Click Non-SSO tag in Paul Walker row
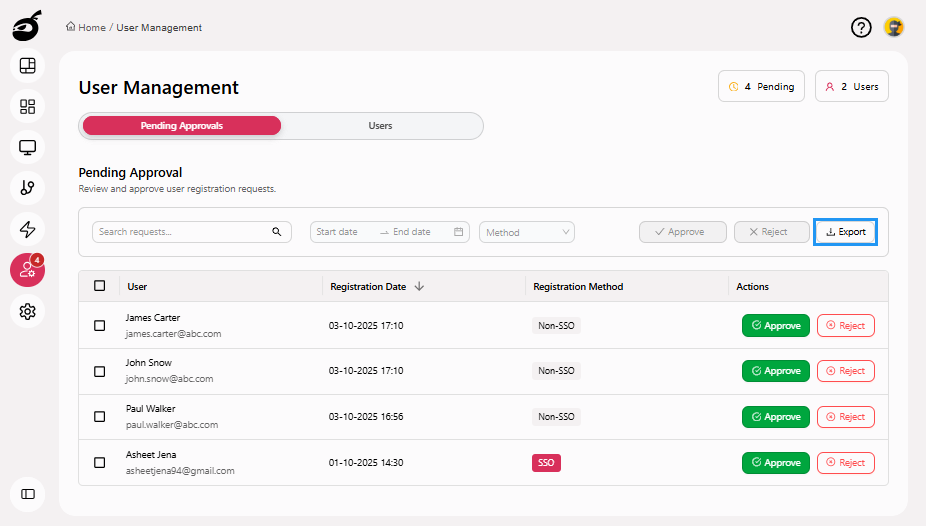The image size is (926, 526). coord(556,417)
